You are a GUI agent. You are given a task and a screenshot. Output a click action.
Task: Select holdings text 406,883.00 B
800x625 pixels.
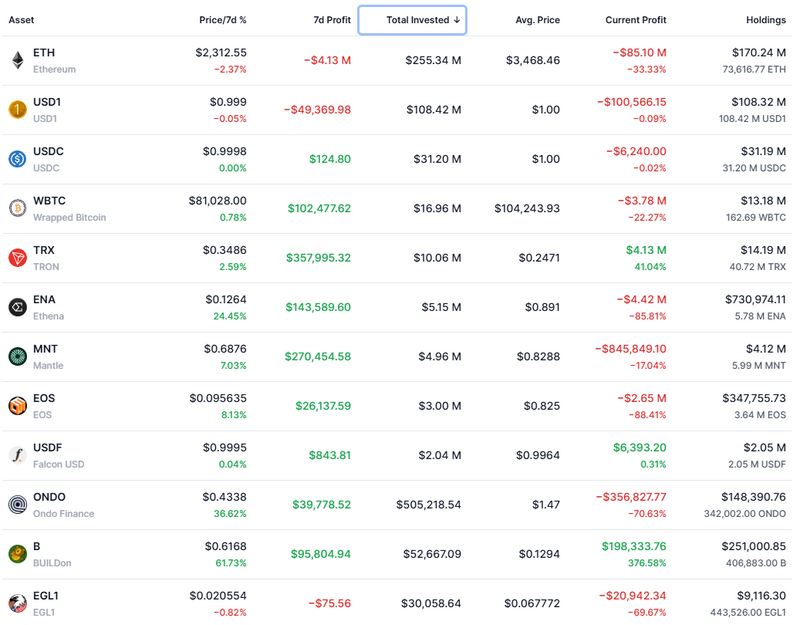click(756, 563)
